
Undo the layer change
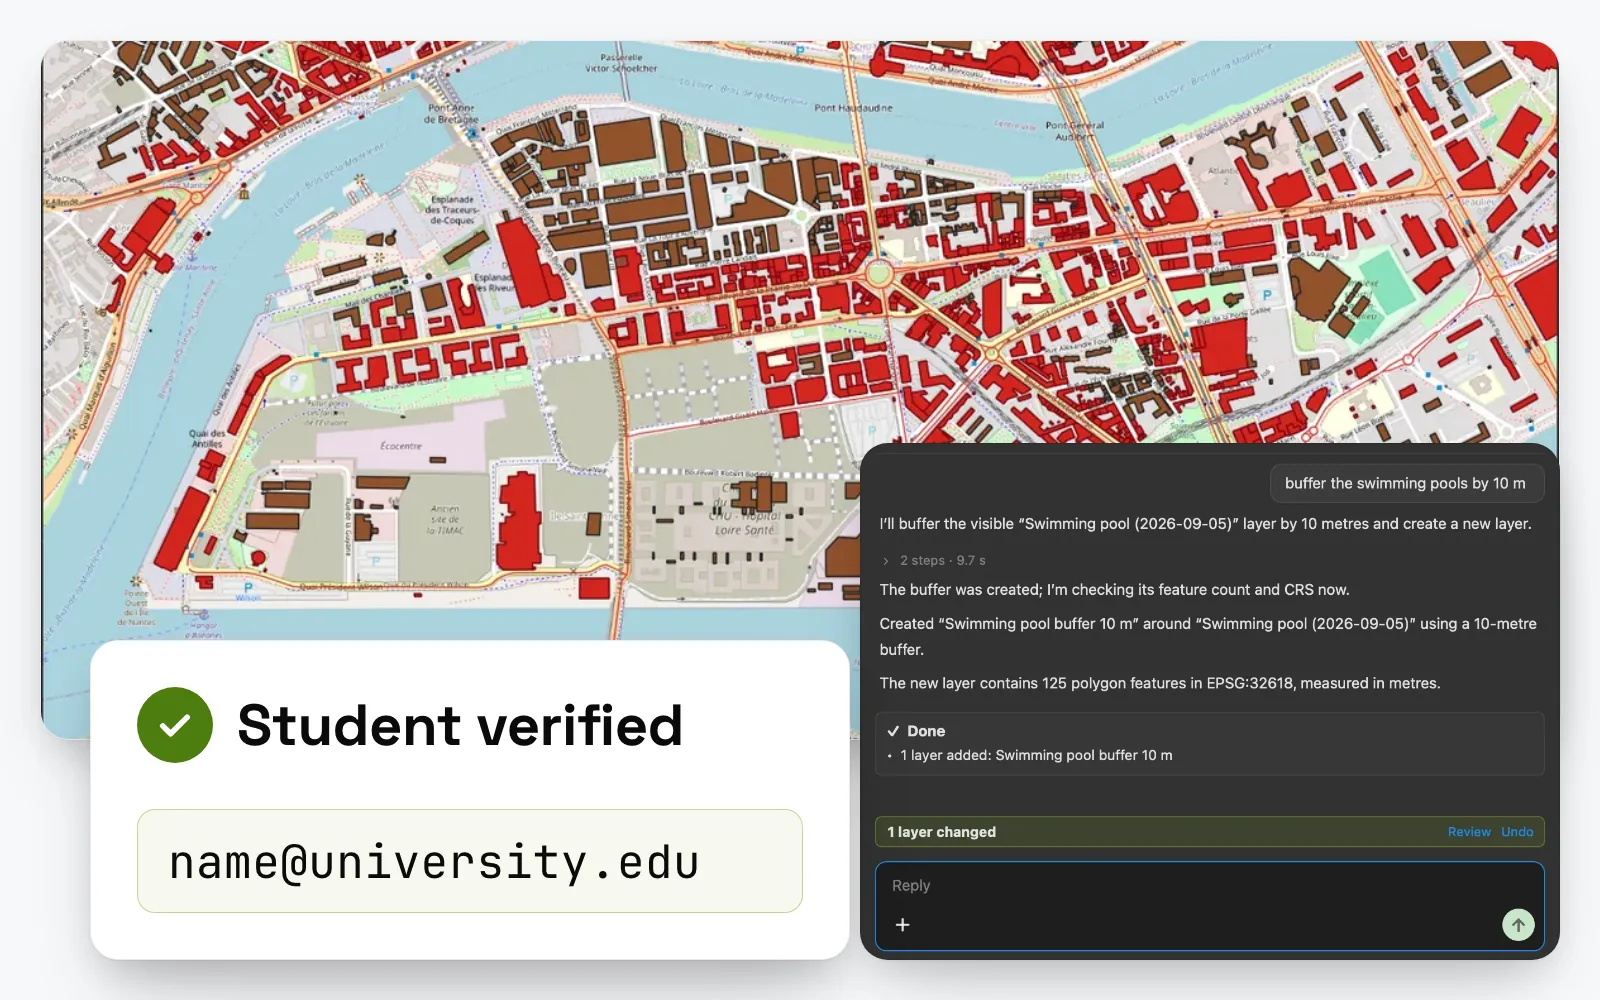pos(1517,832)
